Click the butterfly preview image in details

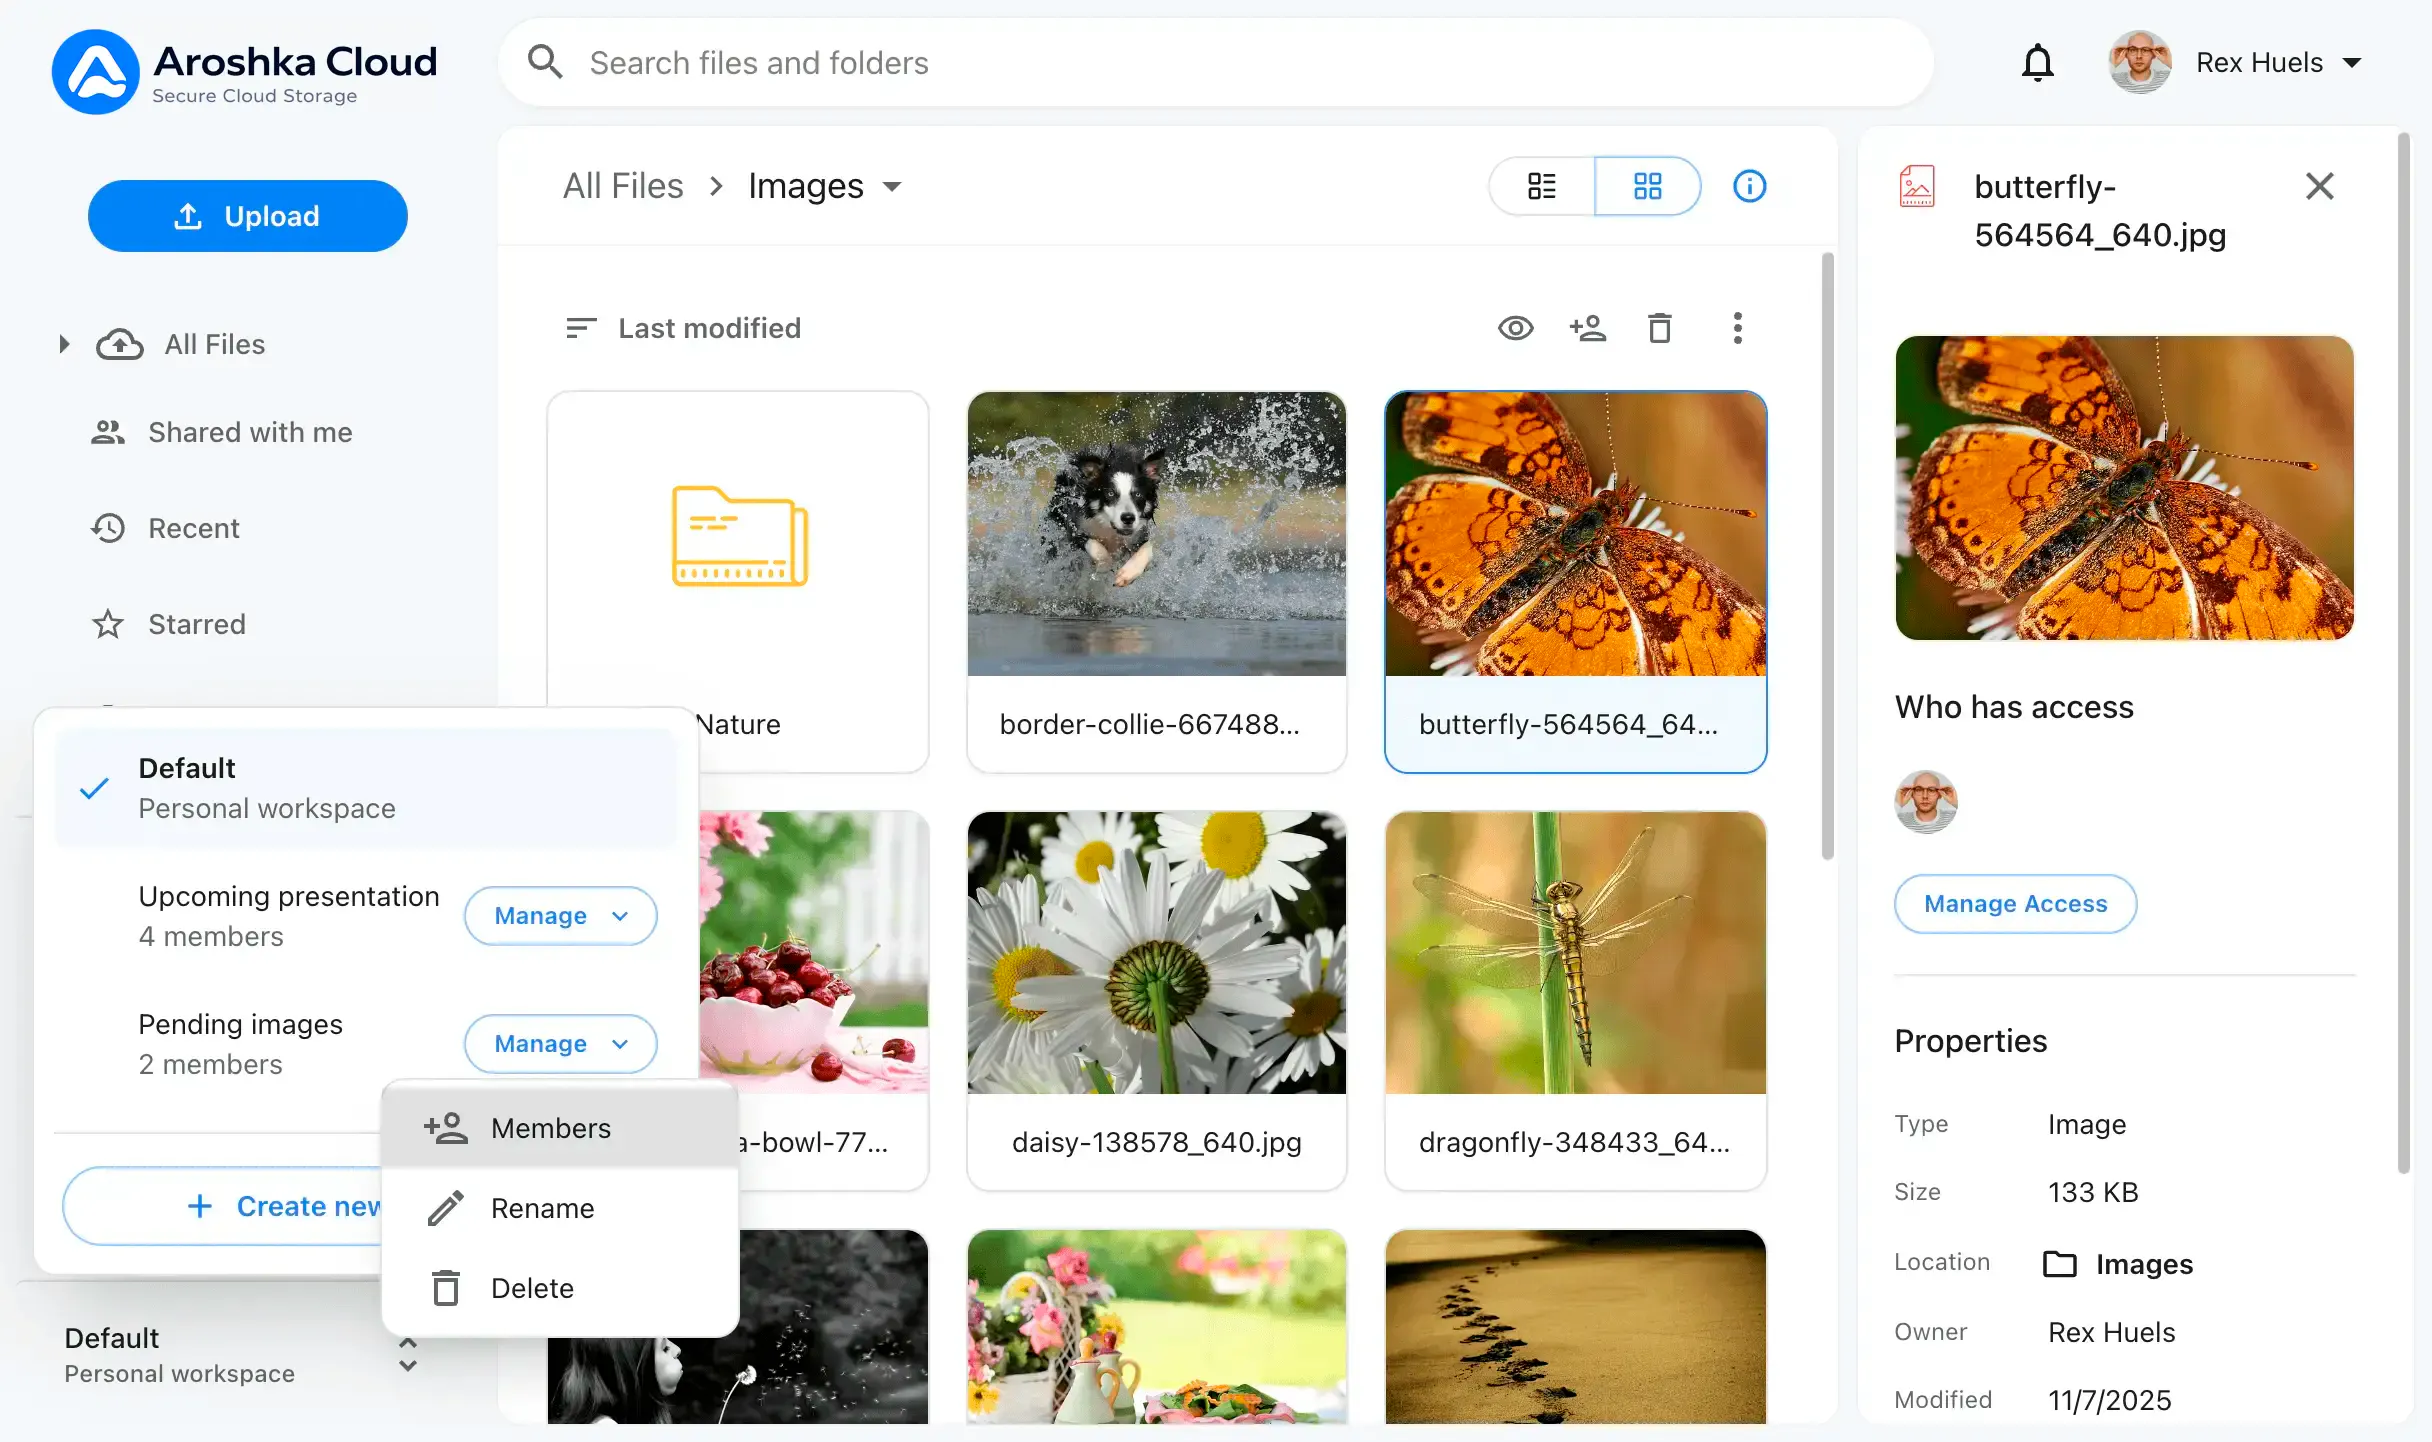point(2125,488)
